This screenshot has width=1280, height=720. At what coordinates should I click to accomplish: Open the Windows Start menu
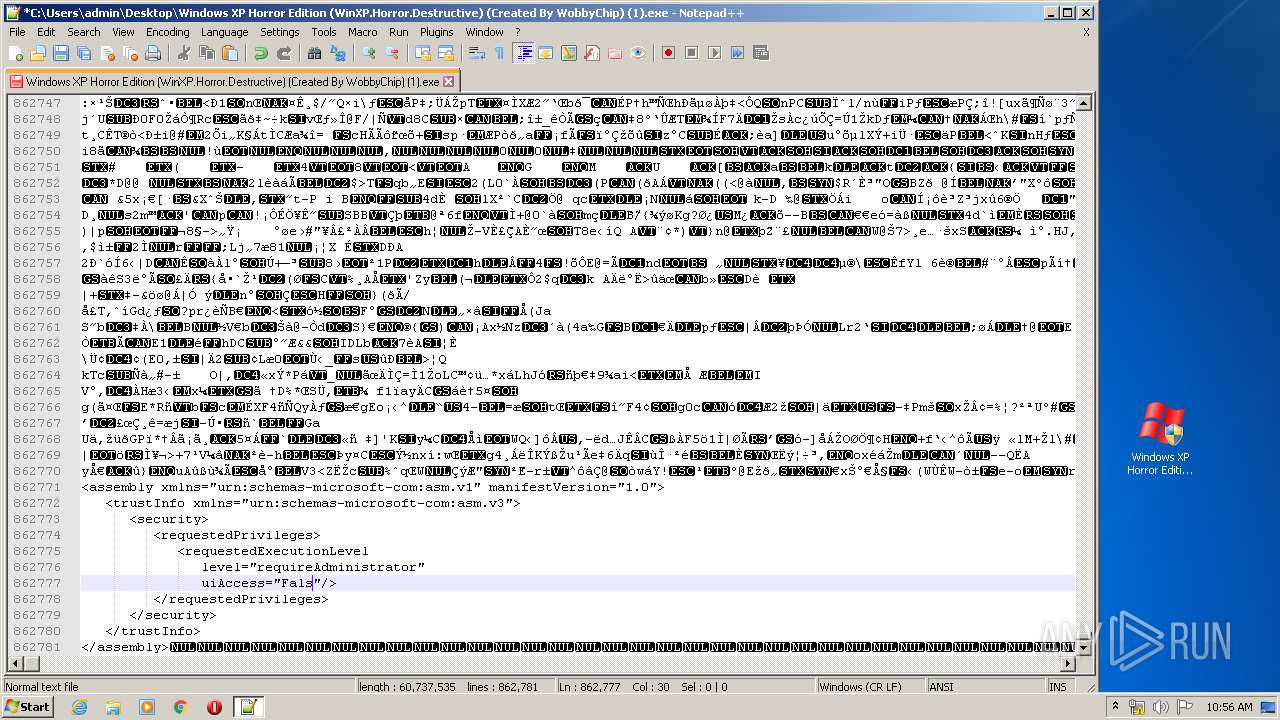click(27, 707)
